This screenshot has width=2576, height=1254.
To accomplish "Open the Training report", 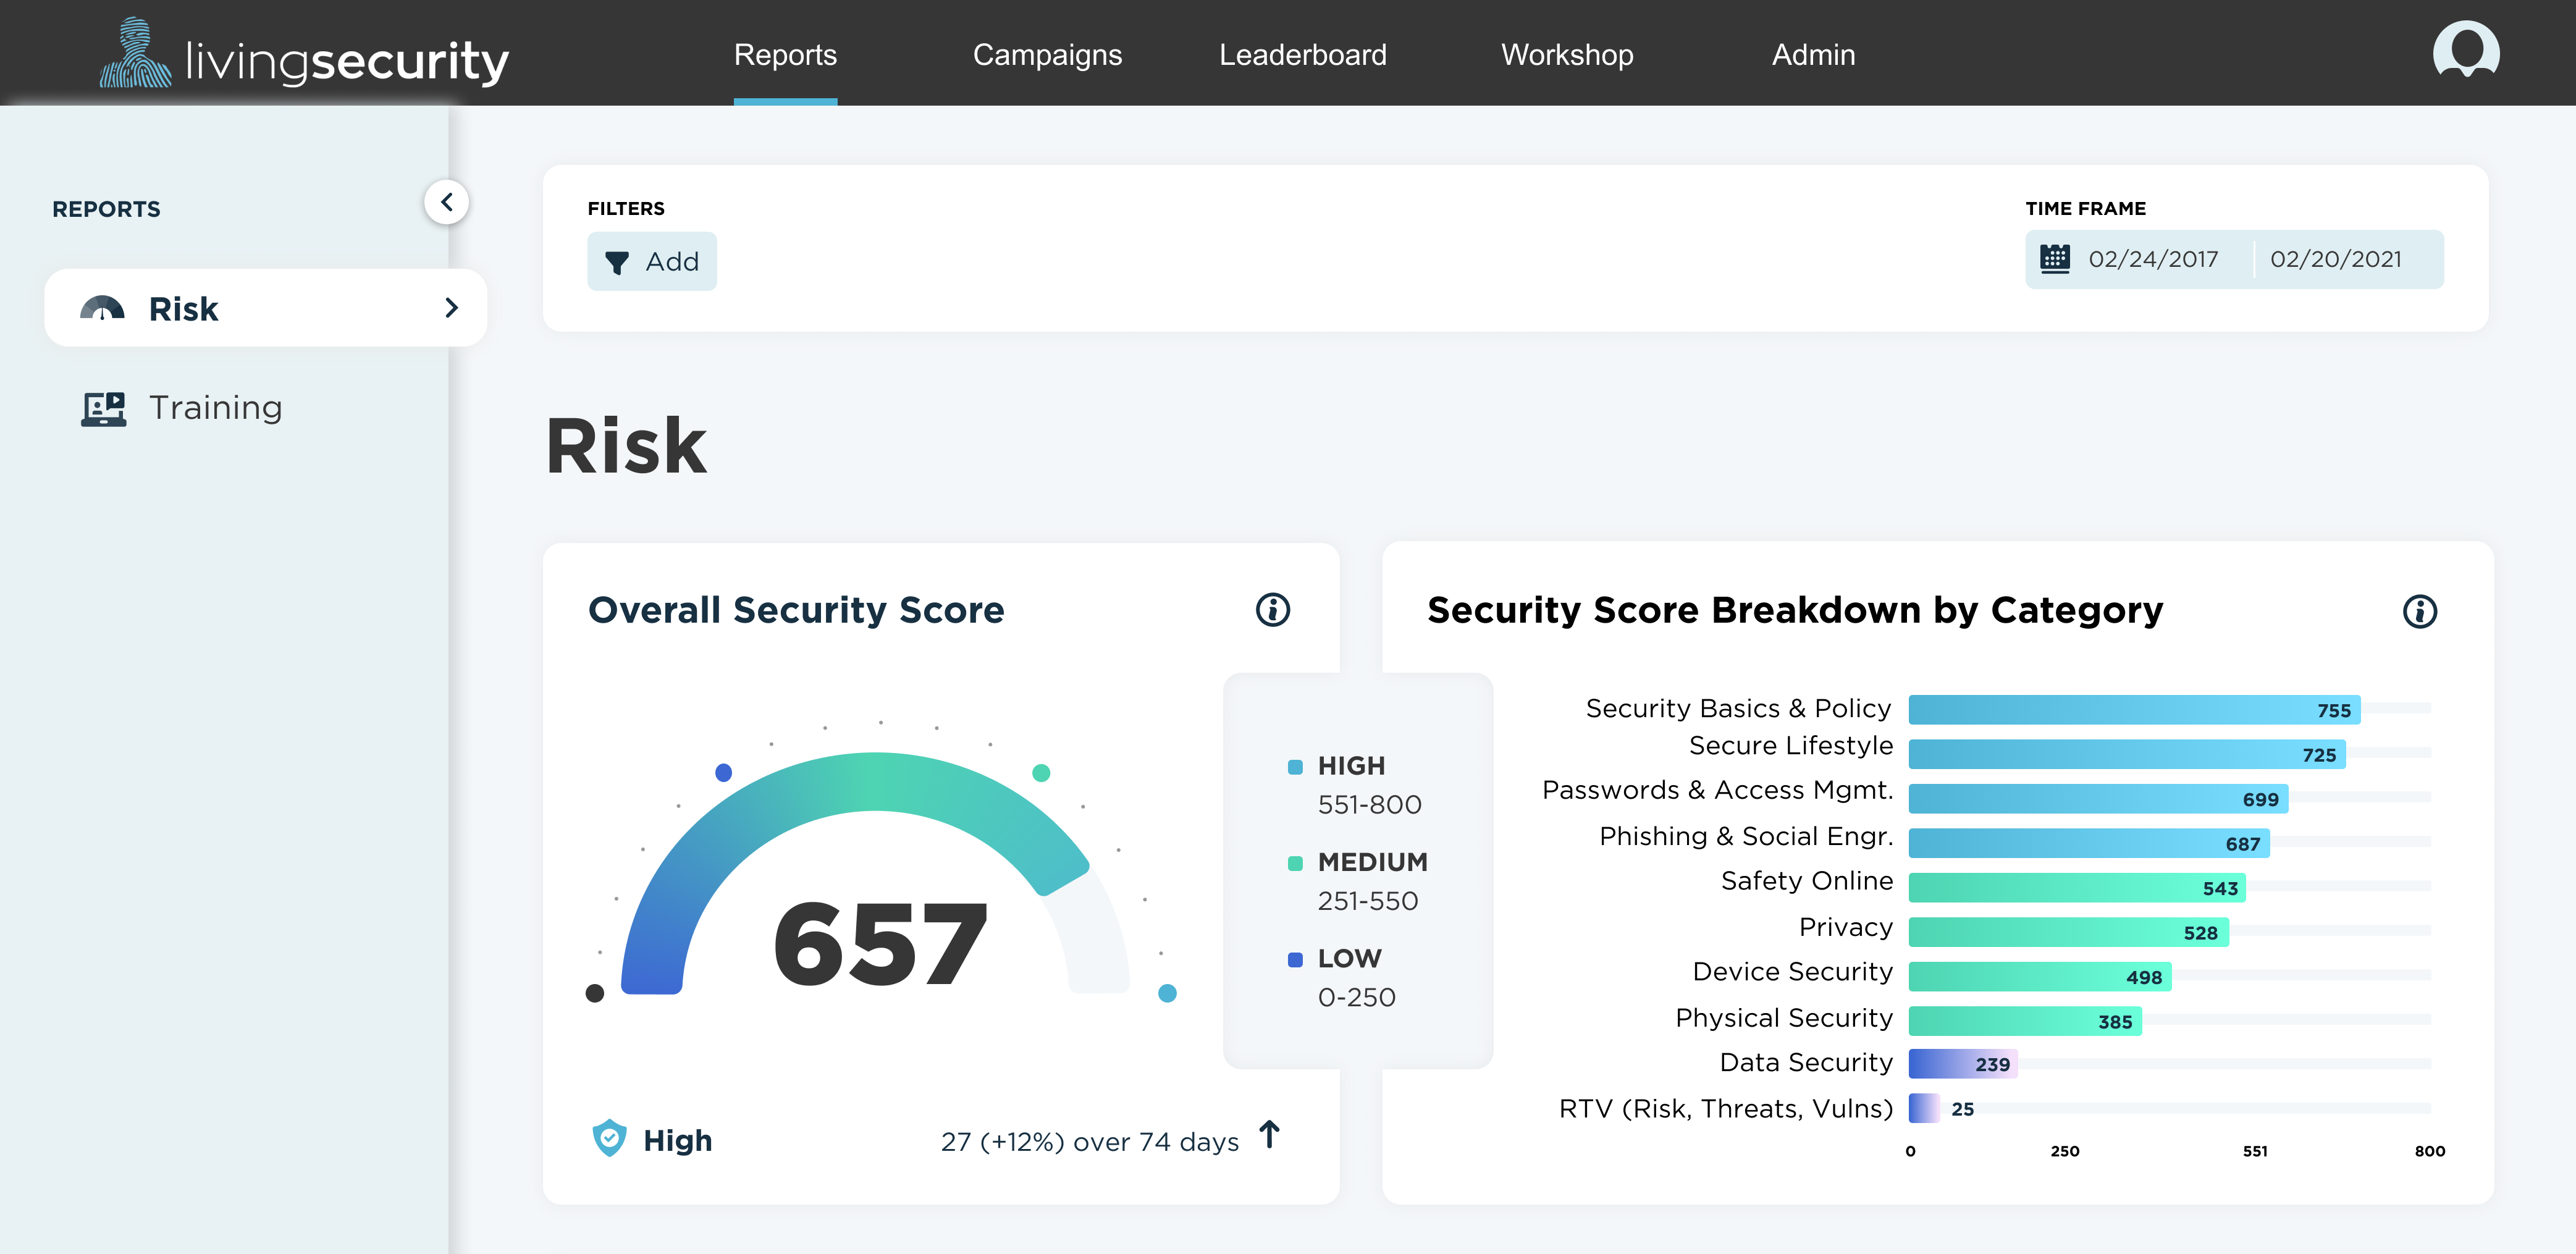I will pos(215,407).
